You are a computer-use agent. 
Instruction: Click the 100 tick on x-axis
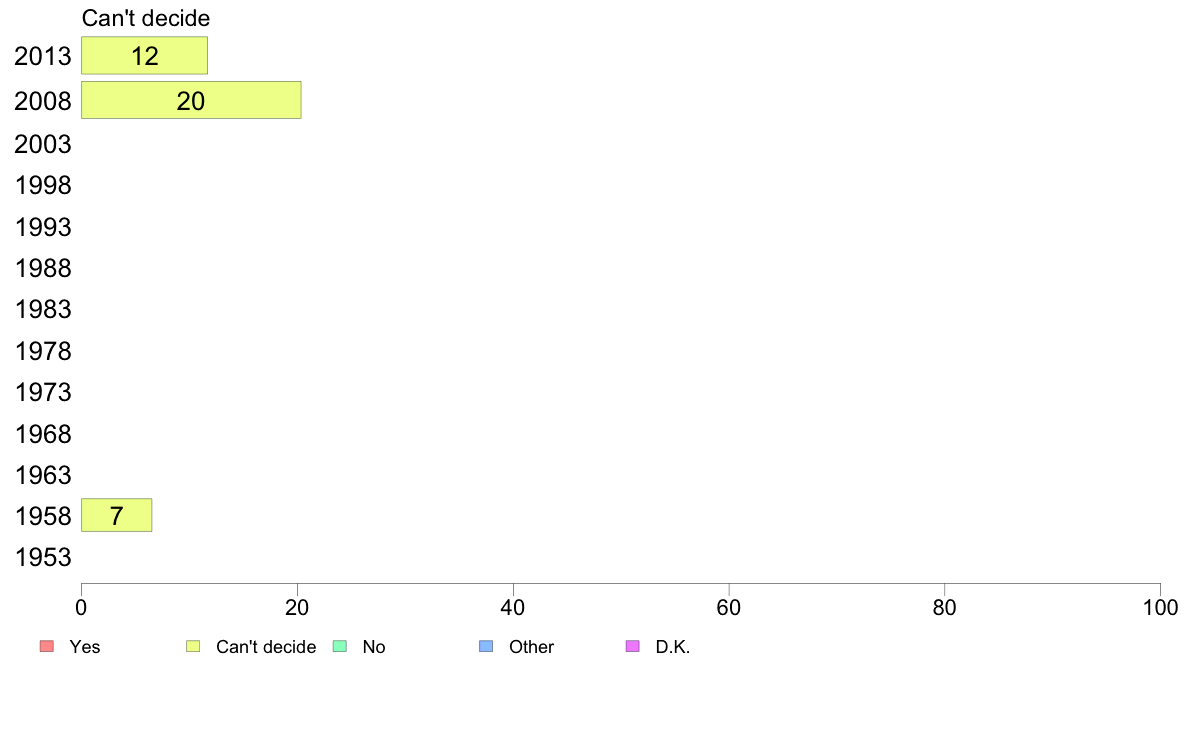tap(1160, 607)
